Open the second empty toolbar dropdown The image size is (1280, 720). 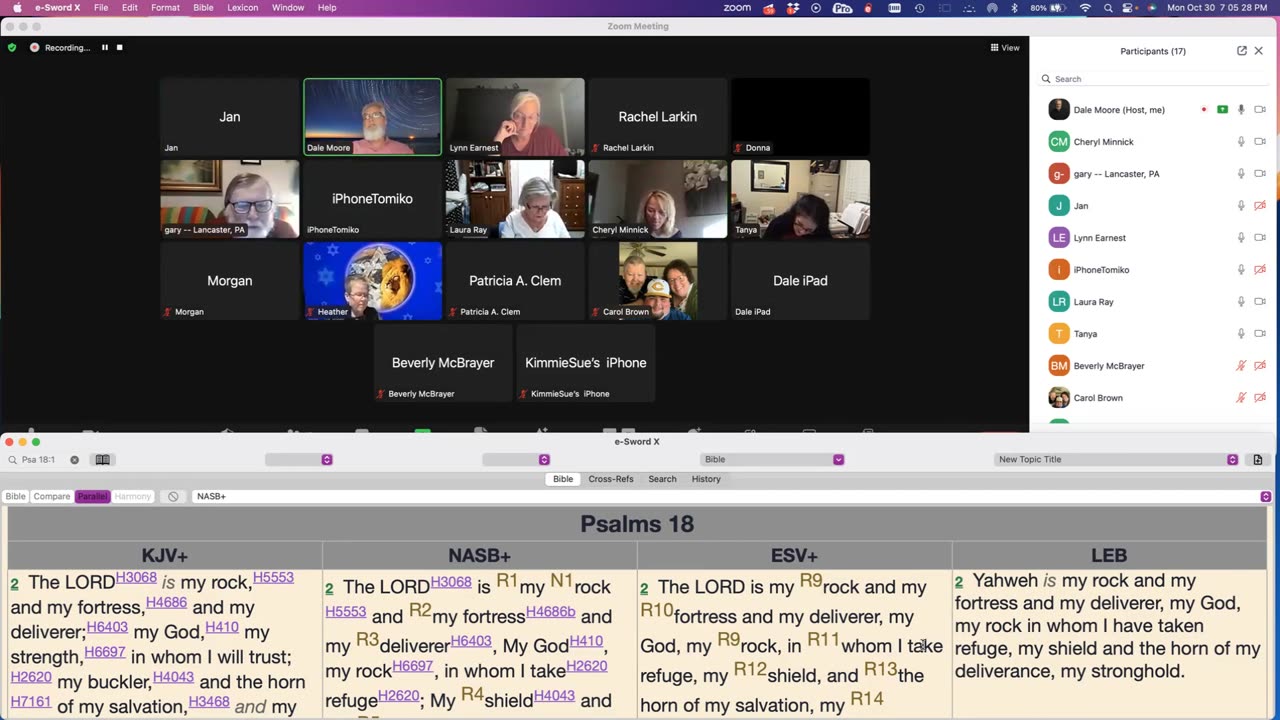[x=516, y=460]
